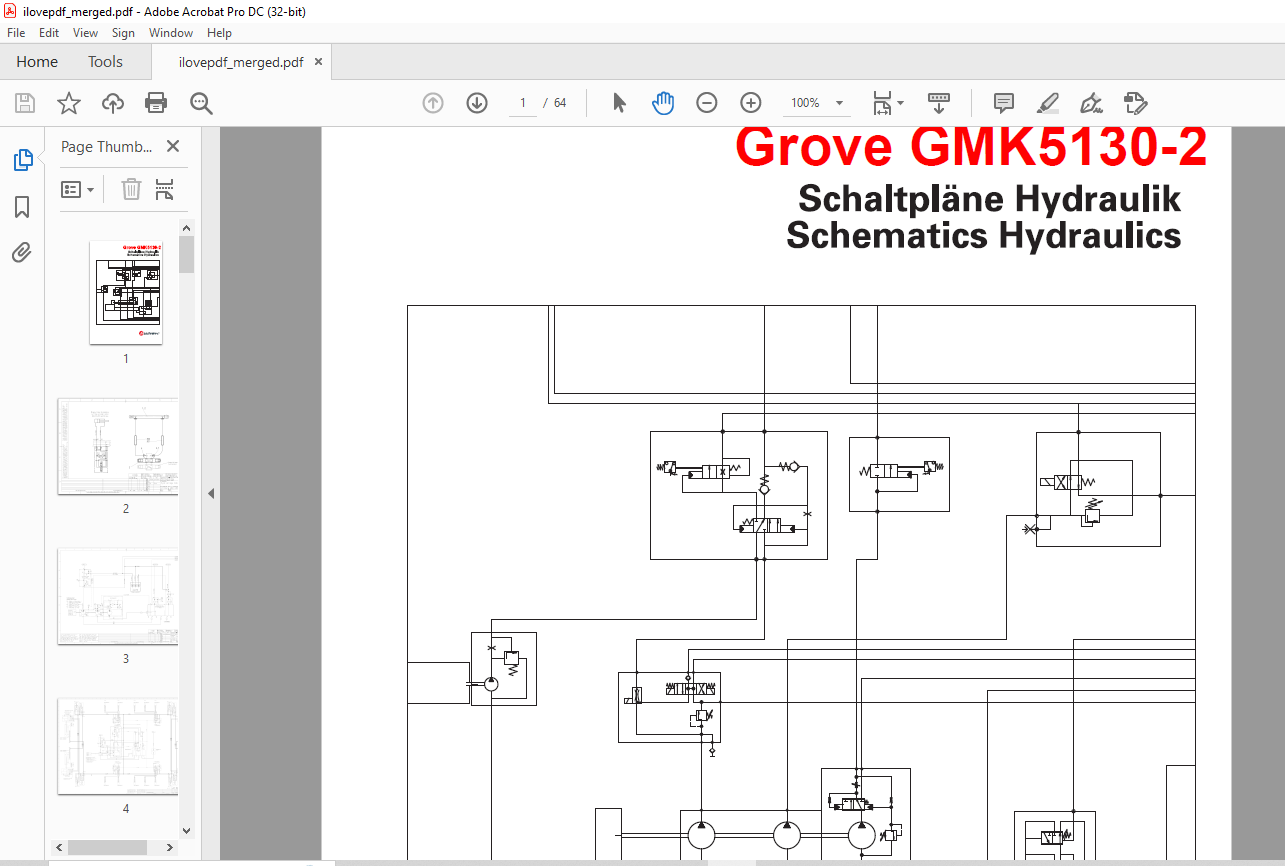Click the page number input field
The image size is (1285, 866).
(522, 103)
